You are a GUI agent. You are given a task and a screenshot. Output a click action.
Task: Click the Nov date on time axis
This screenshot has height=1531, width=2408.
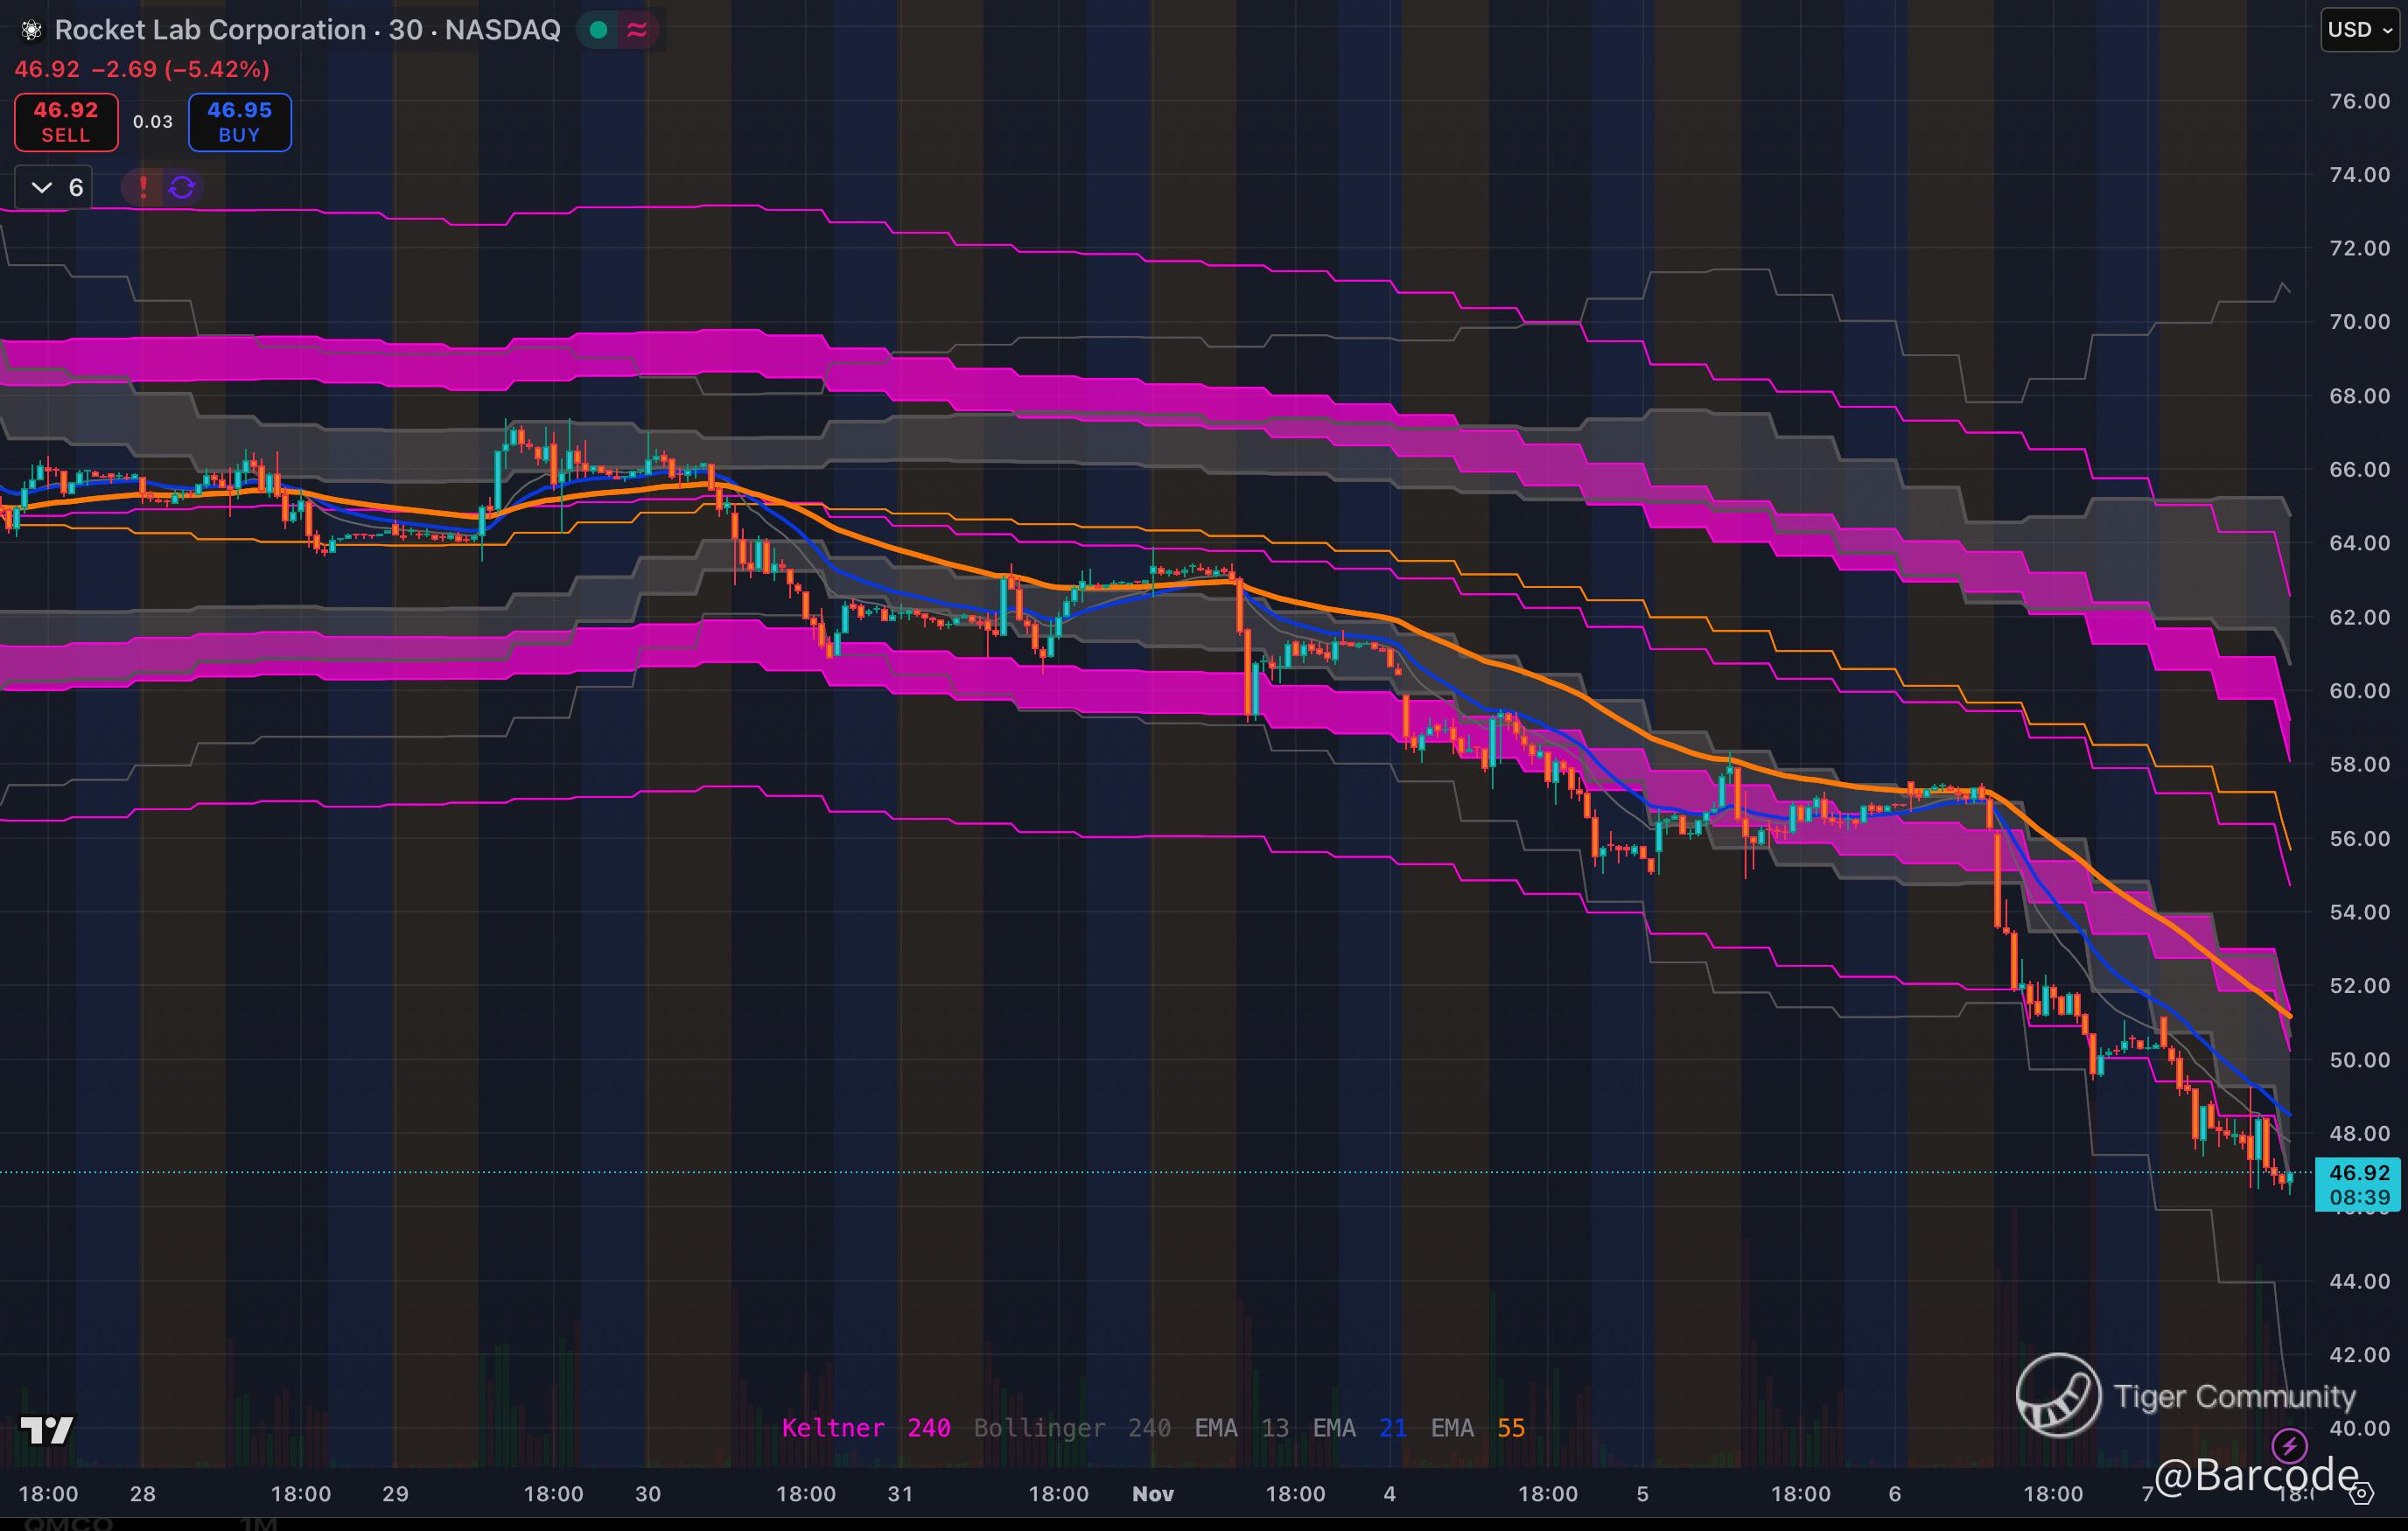pos(1152,1494)
